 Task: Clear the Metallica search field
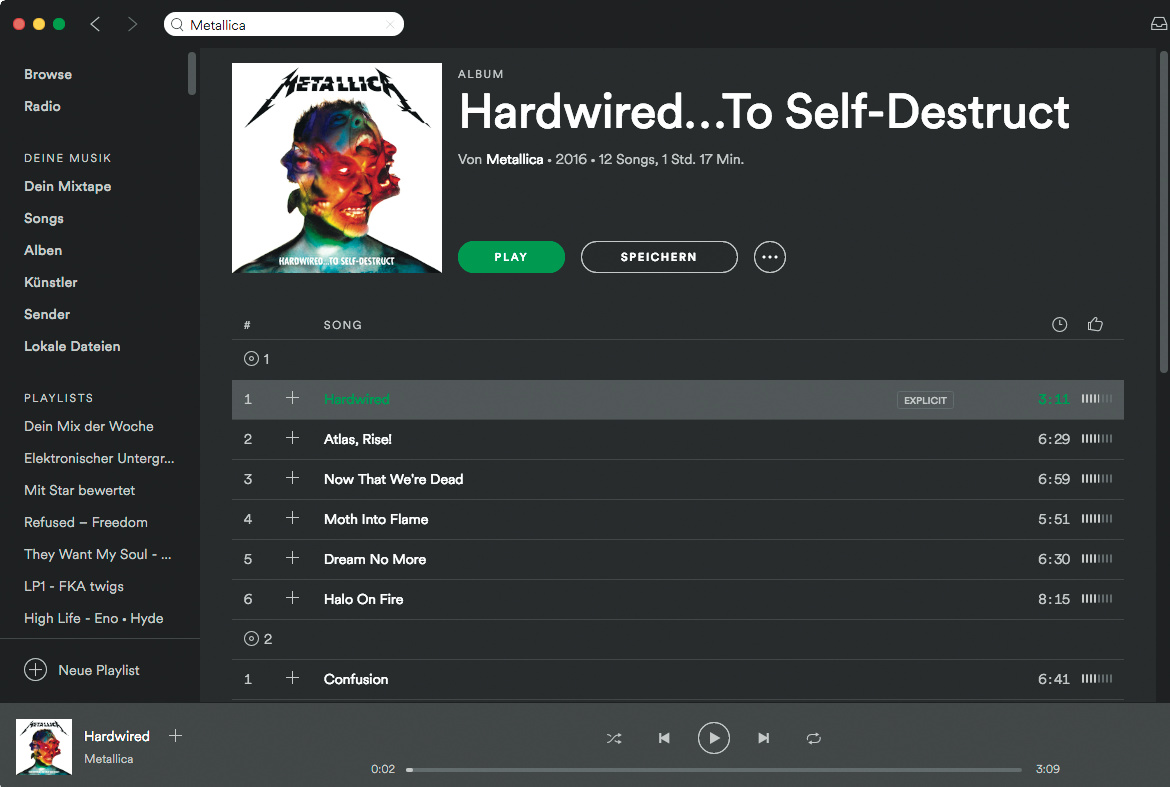coord(390,25)
